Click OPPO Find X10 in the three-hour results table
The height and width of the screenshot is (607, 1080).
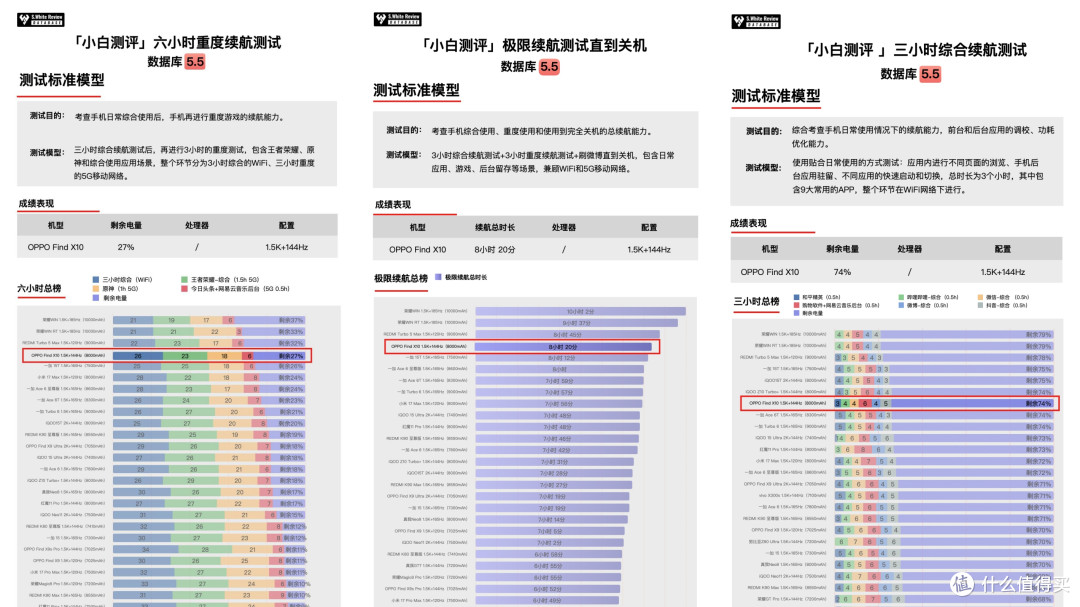(x=769, y=272)
